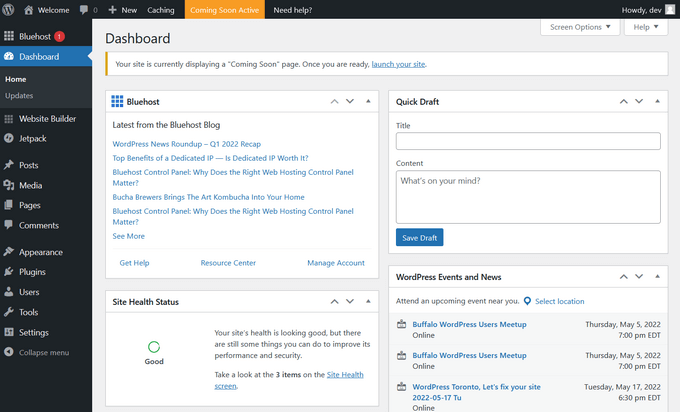Click the Tools wrench icon in the sidebar

[x=9, y=312]
